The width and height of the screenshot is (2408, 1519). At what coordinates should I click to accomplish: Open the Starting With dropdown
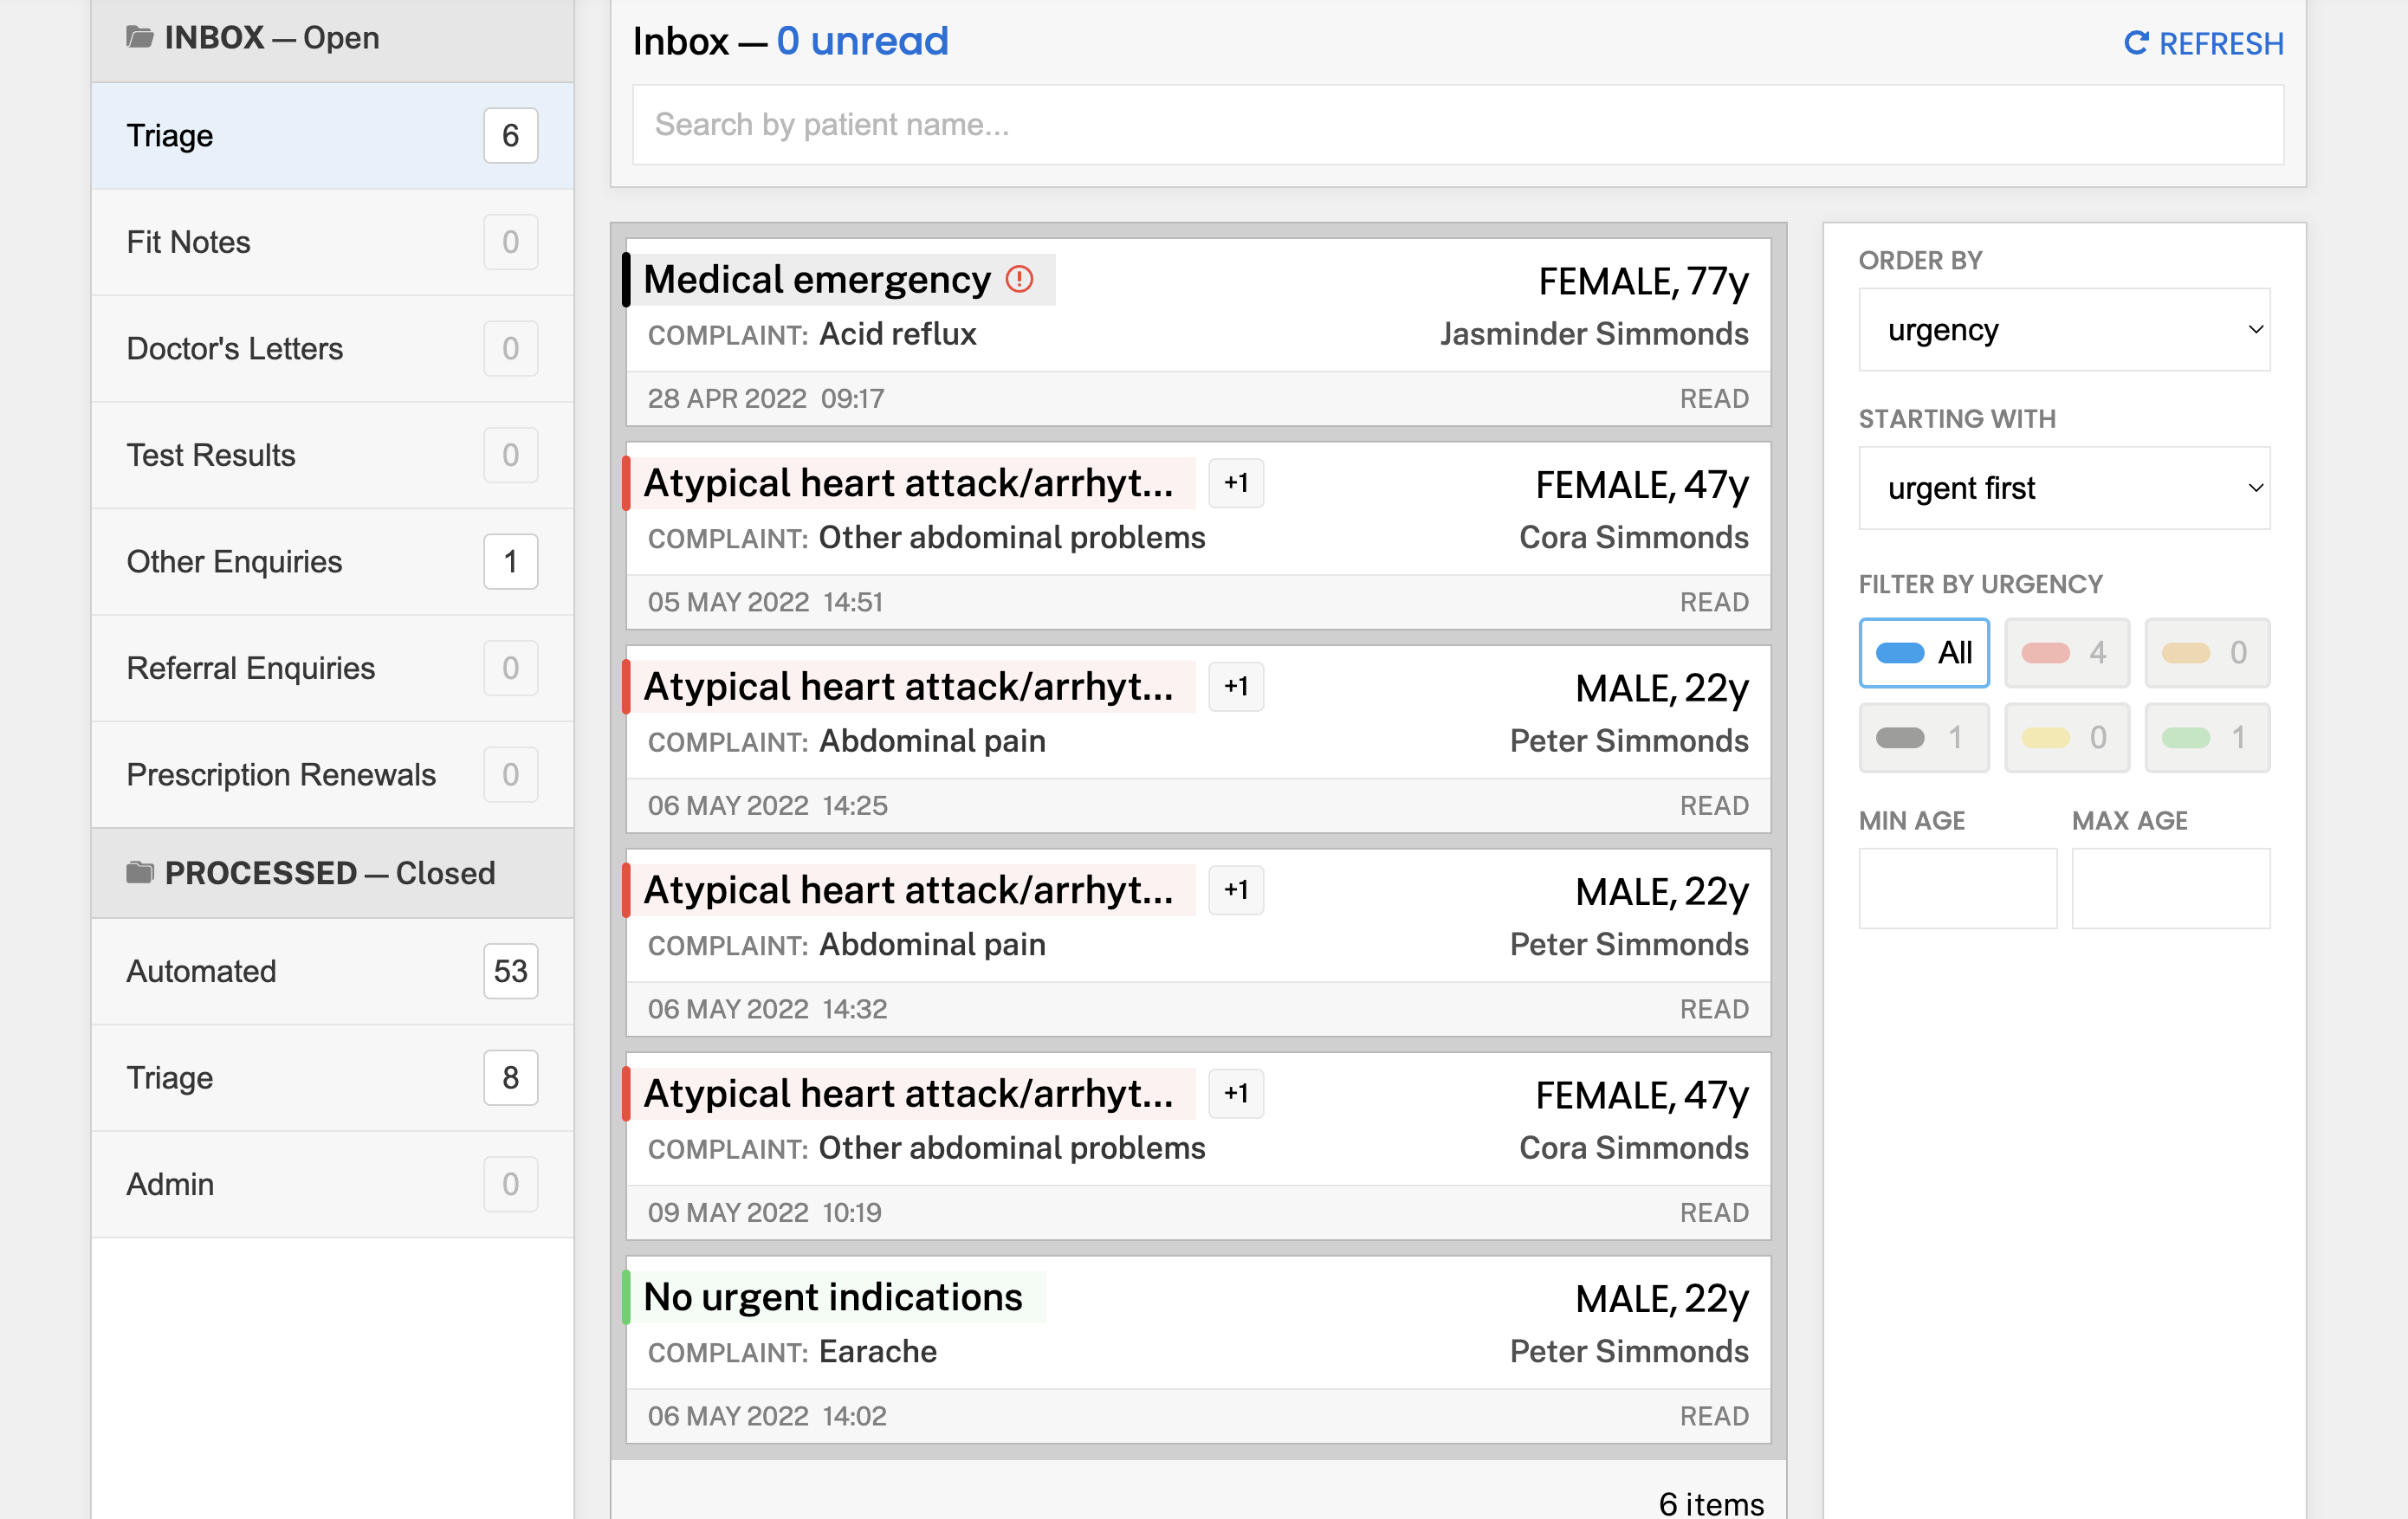pyautogui.click(x=2065, y=488)
